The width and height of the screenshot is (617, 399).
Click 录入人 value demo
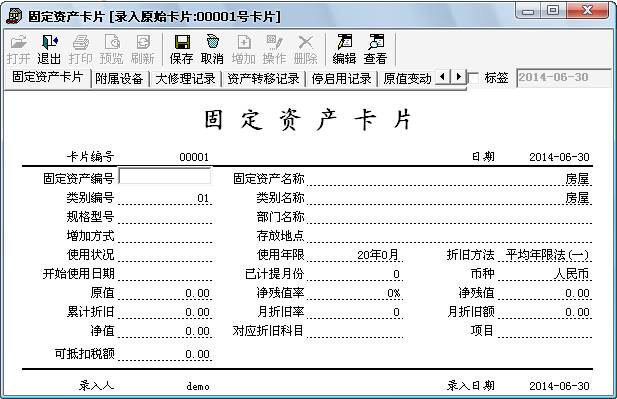(x=198, y=386)
